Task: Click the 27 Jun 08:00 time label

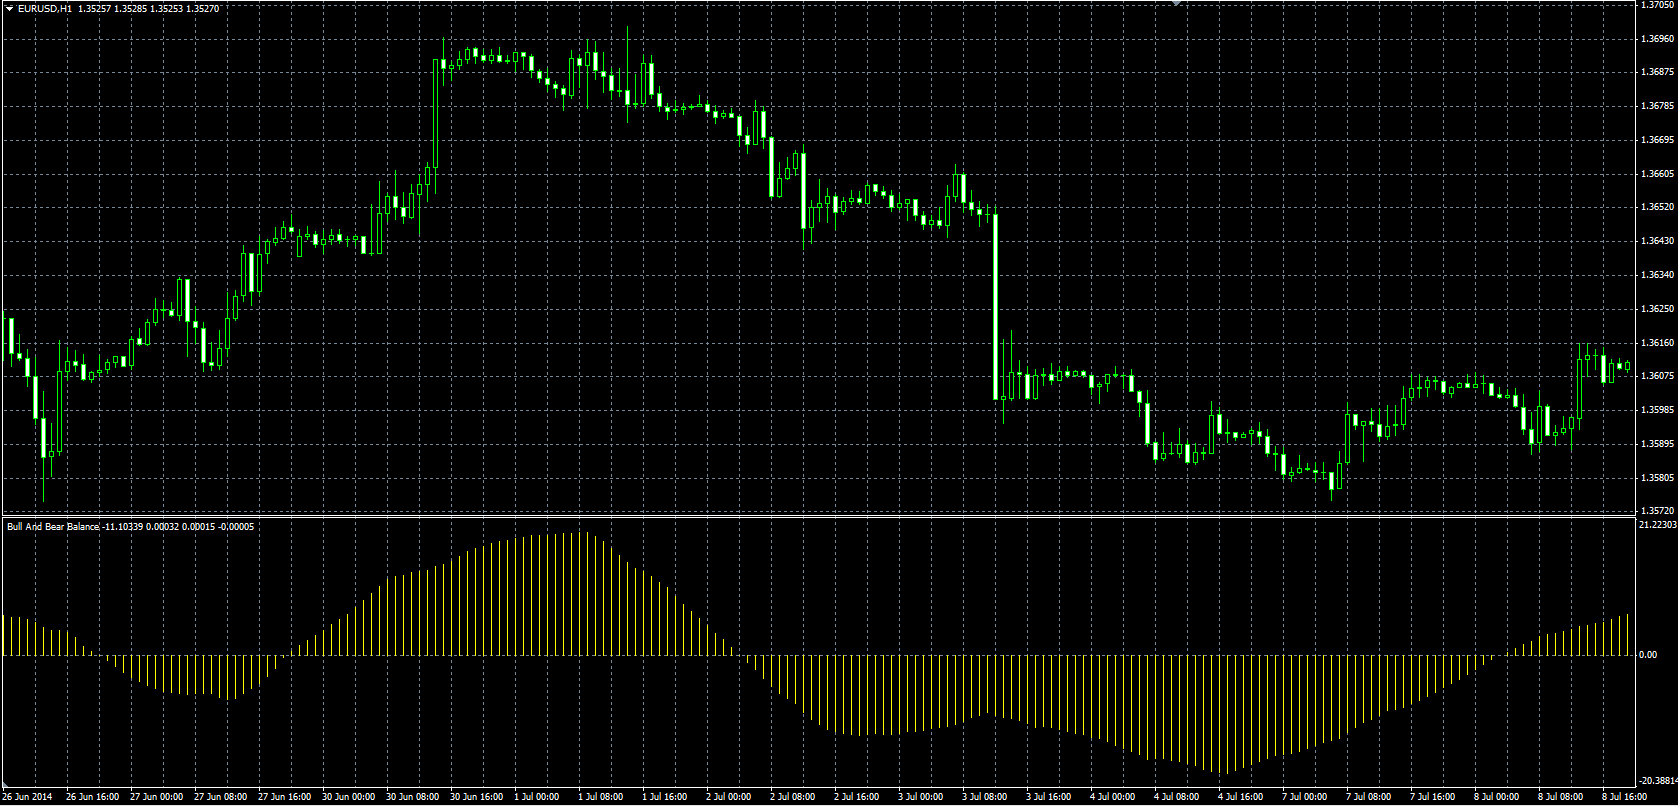Action: [220, 797]
